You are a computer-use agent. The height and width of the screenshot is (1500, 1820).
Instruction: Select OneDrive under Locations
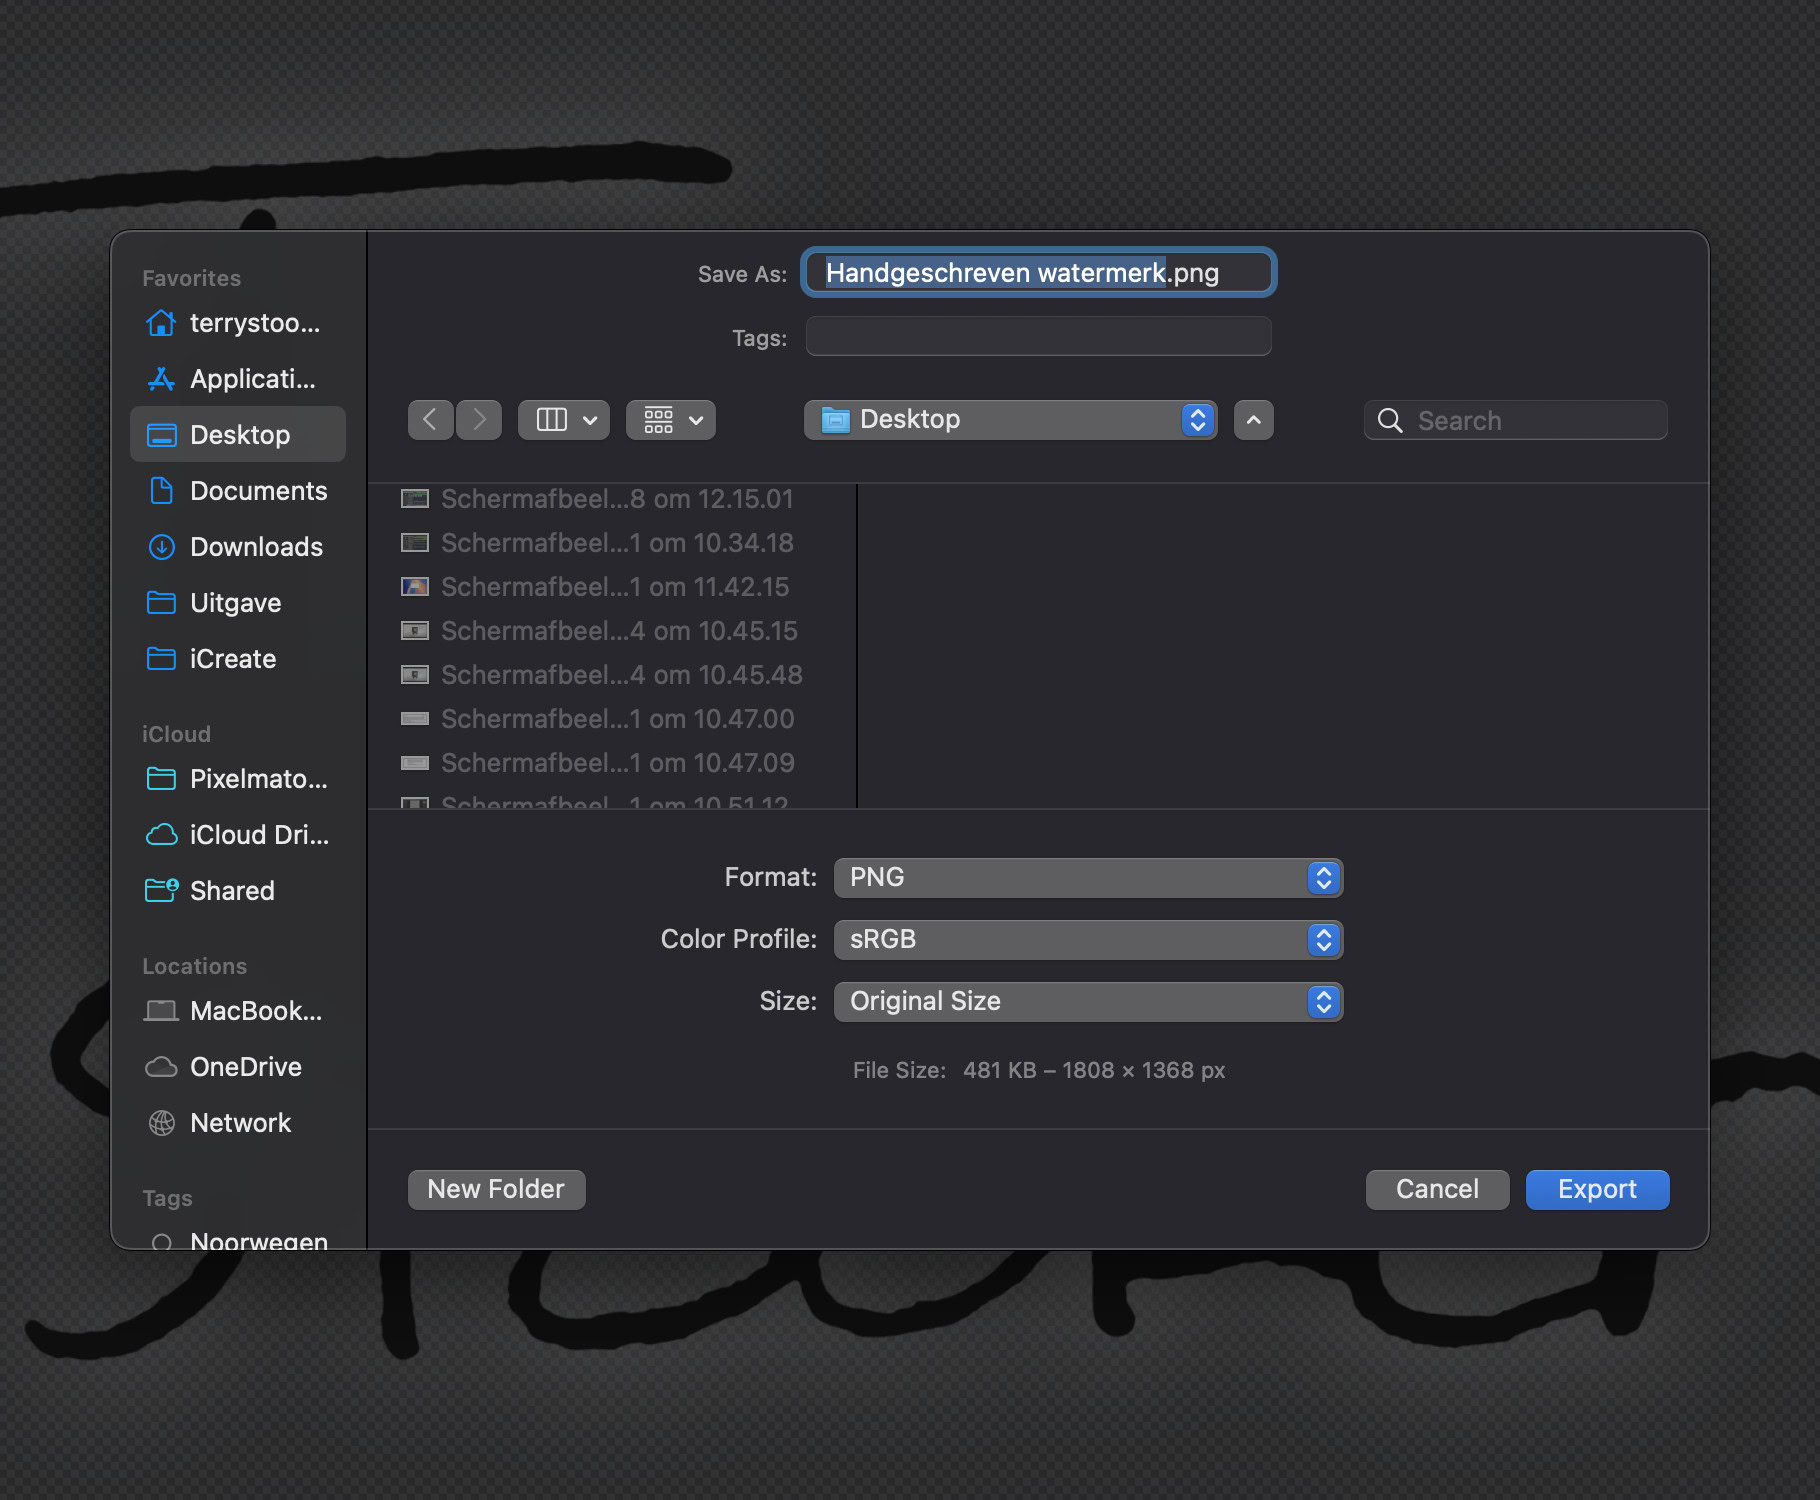point(245,1067)
